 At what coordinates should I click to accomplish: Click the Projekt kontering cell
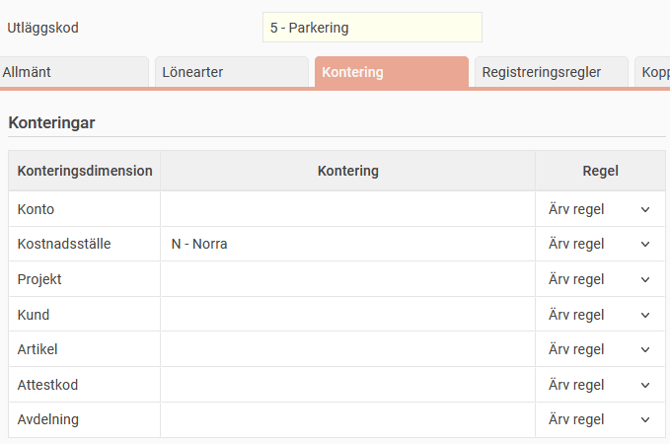(x=348, y=279)
